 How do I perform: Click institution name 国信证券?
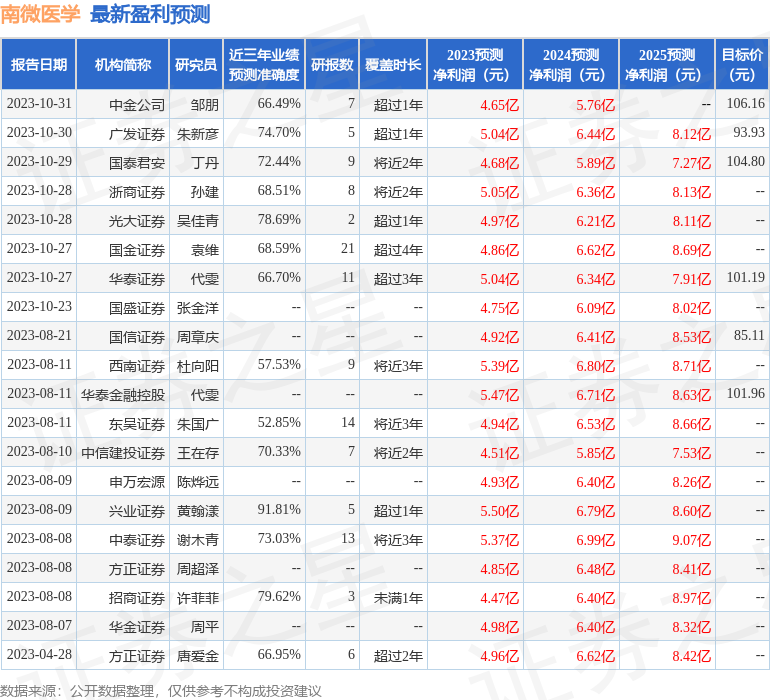click(x=137, y=336)
